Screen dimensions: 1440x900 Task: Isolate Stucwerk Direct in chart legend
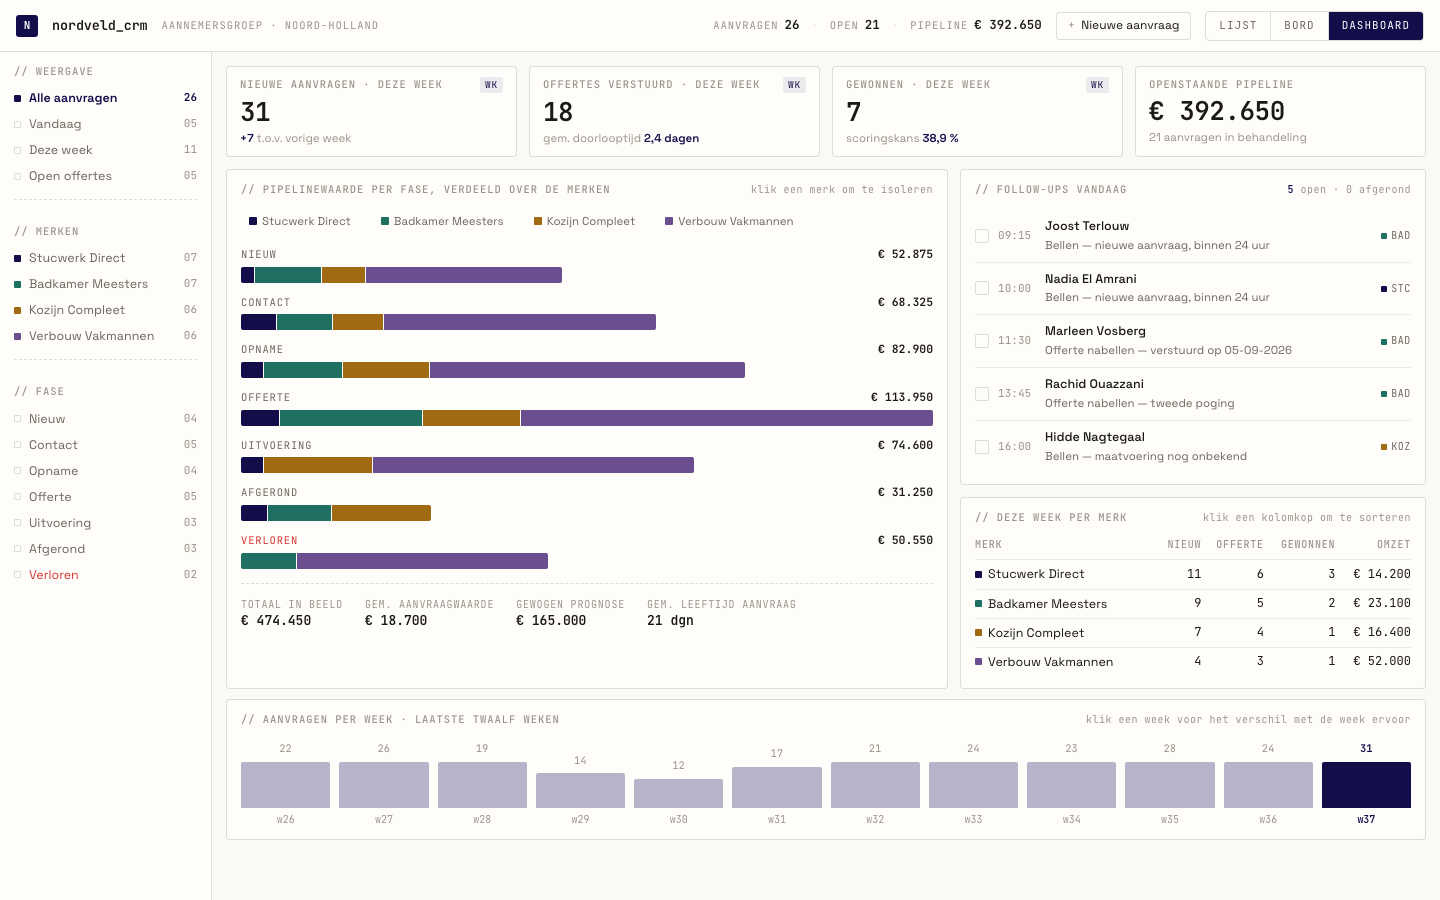[x=300, y=221]
